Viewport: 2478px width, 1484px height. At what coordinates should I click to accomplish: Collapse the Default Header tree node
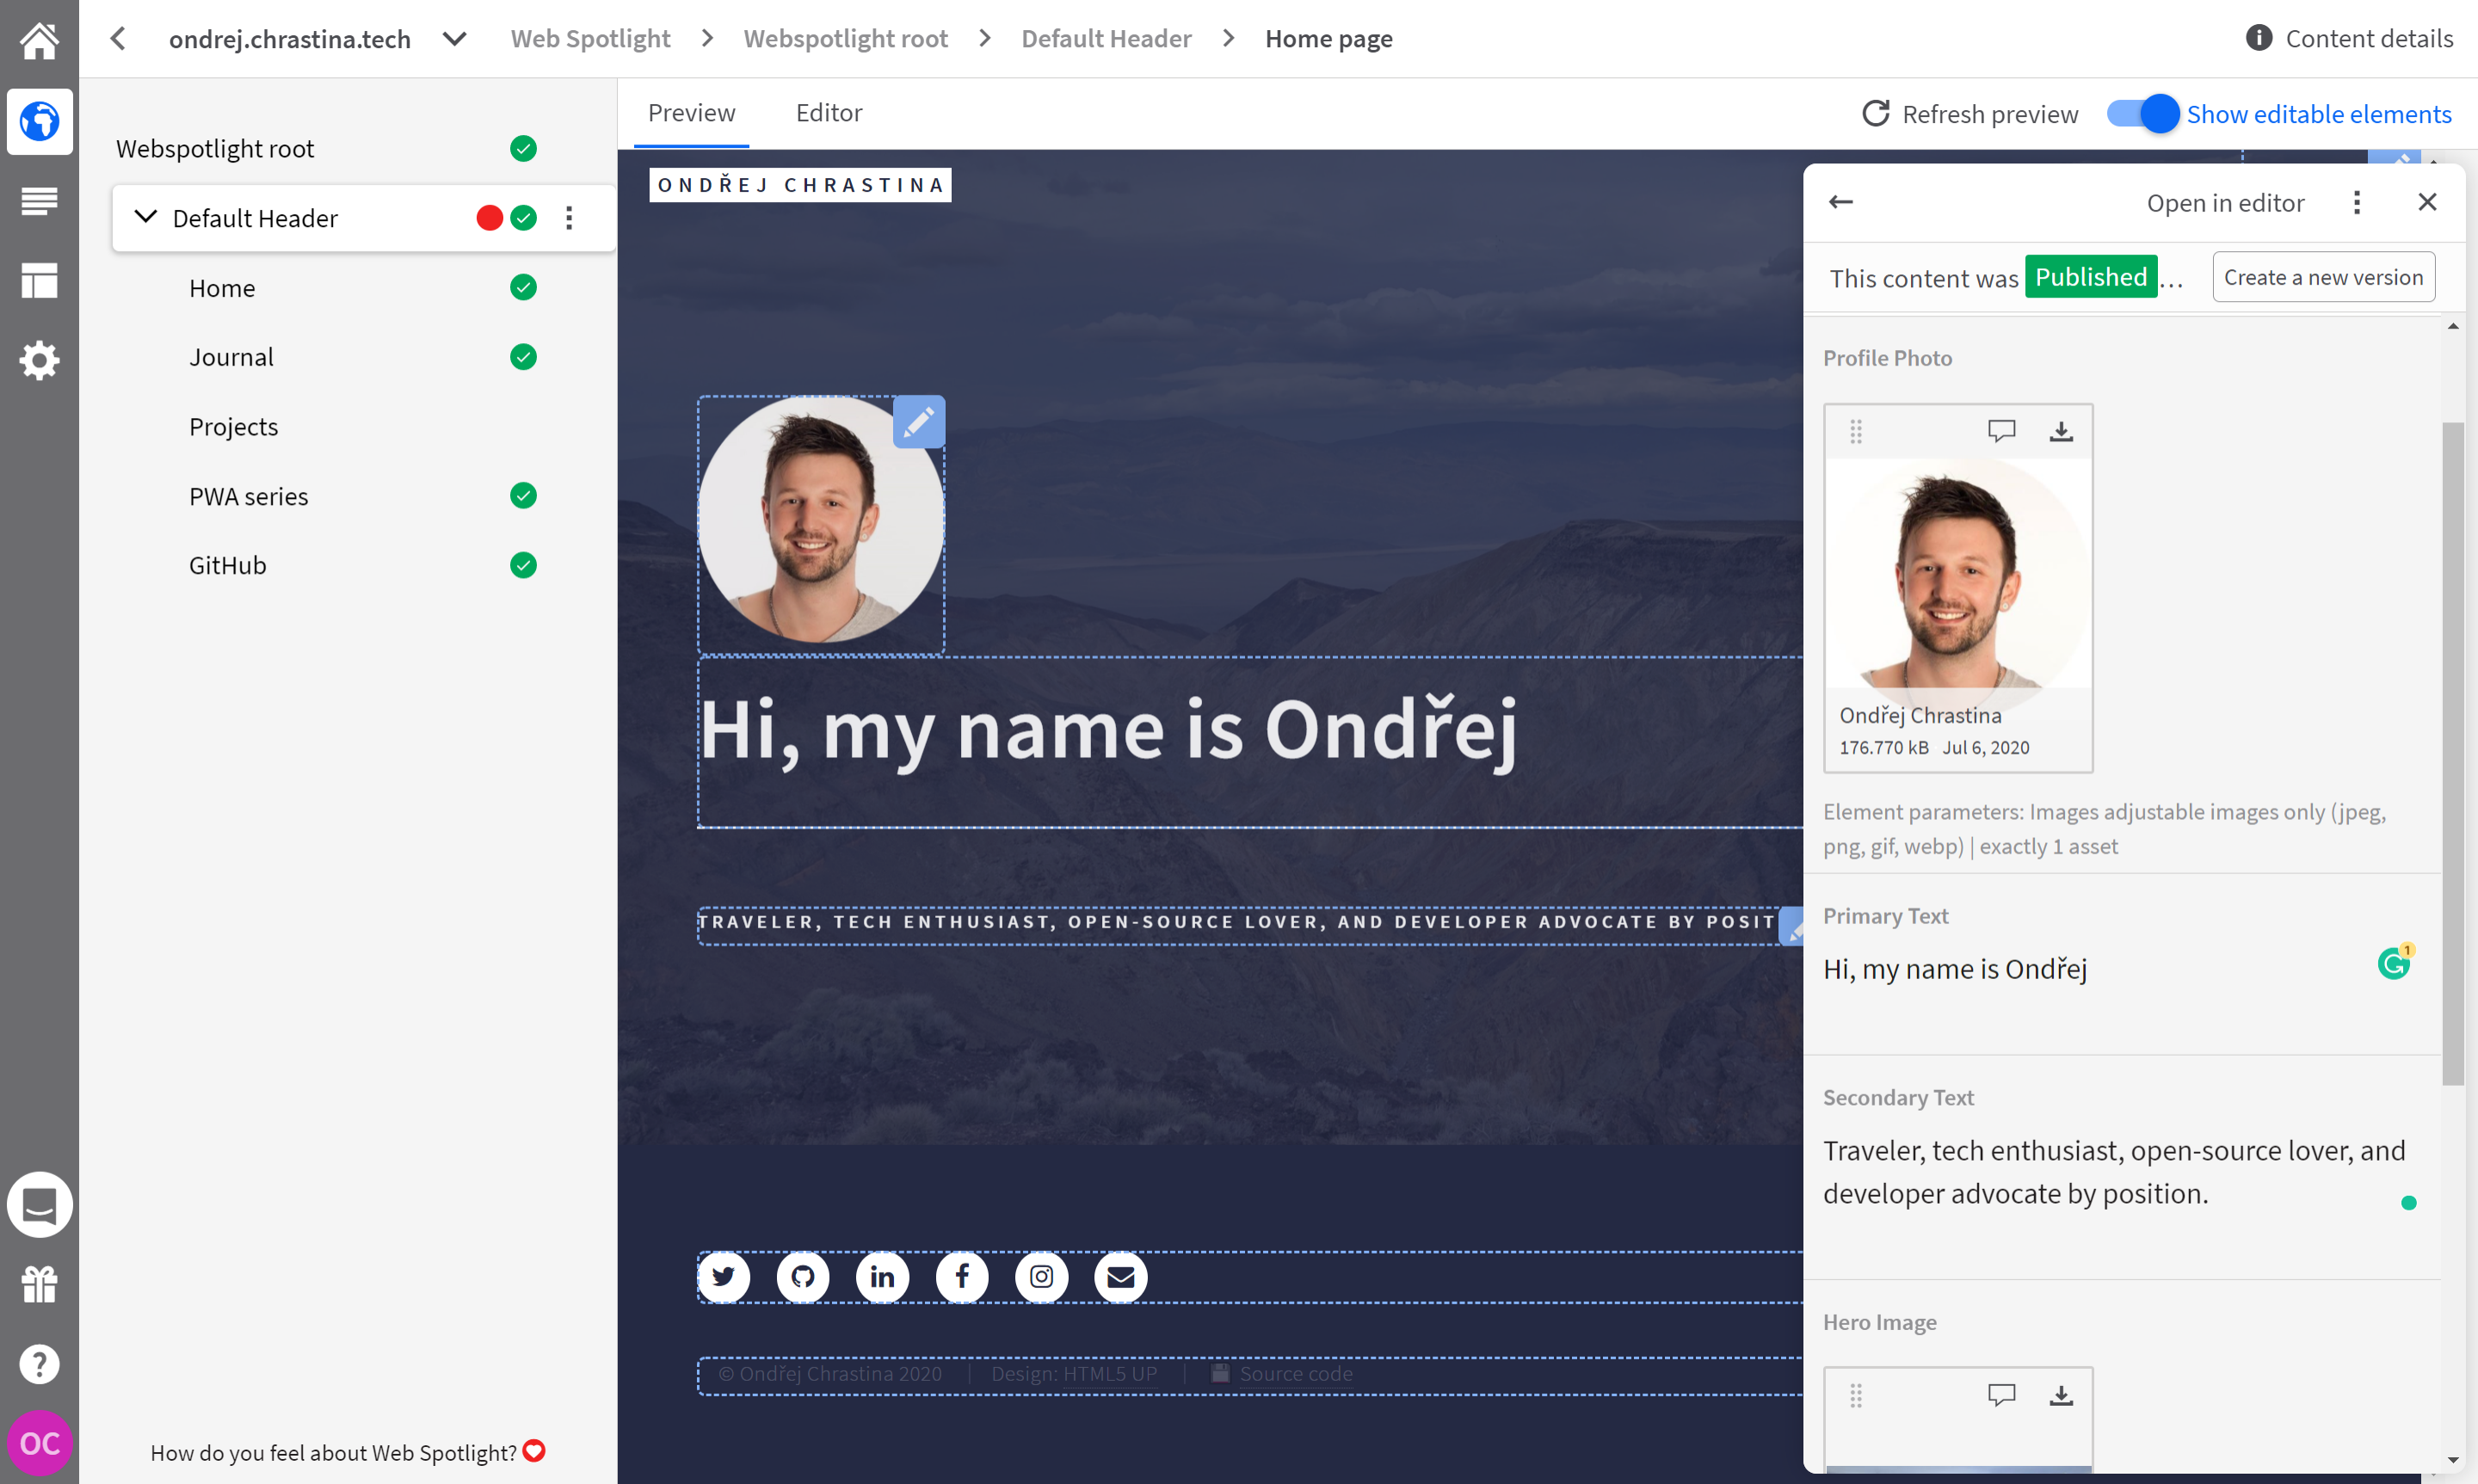pos(146,217)
